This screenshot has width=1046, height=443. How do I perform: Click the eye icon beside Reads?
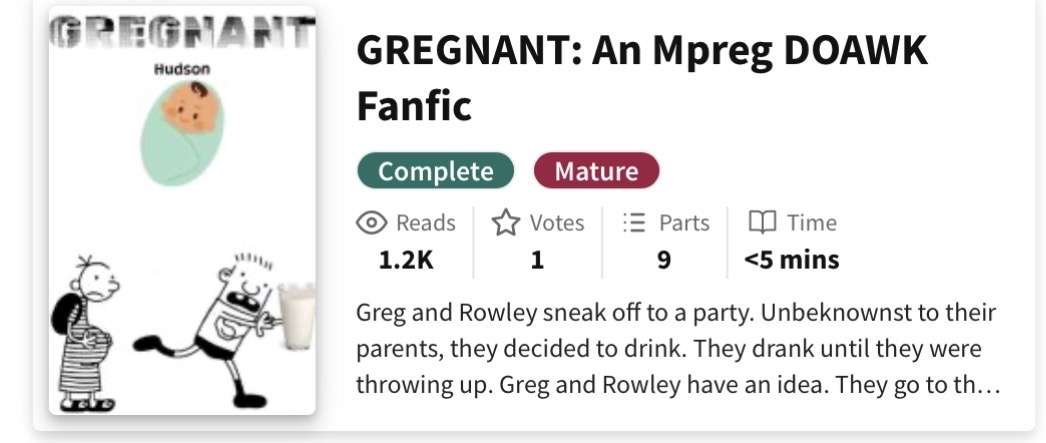click(371, 223)
